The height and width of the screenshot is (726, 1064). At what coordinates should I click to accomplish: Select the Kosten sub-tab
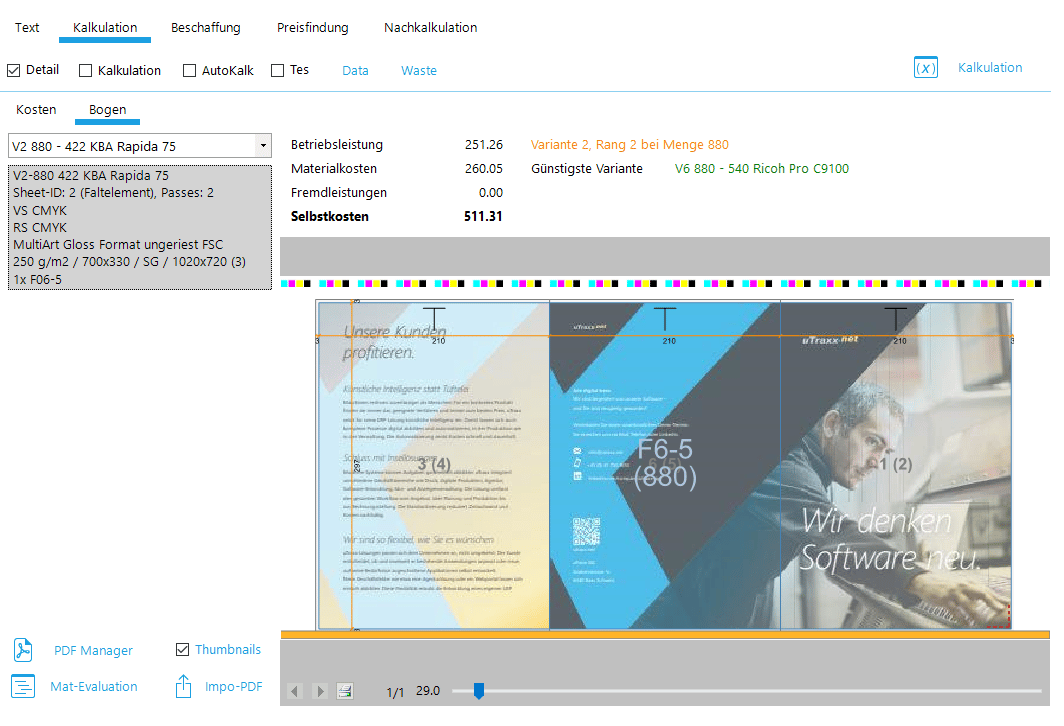pyautogui.click(x=36, y=110)
